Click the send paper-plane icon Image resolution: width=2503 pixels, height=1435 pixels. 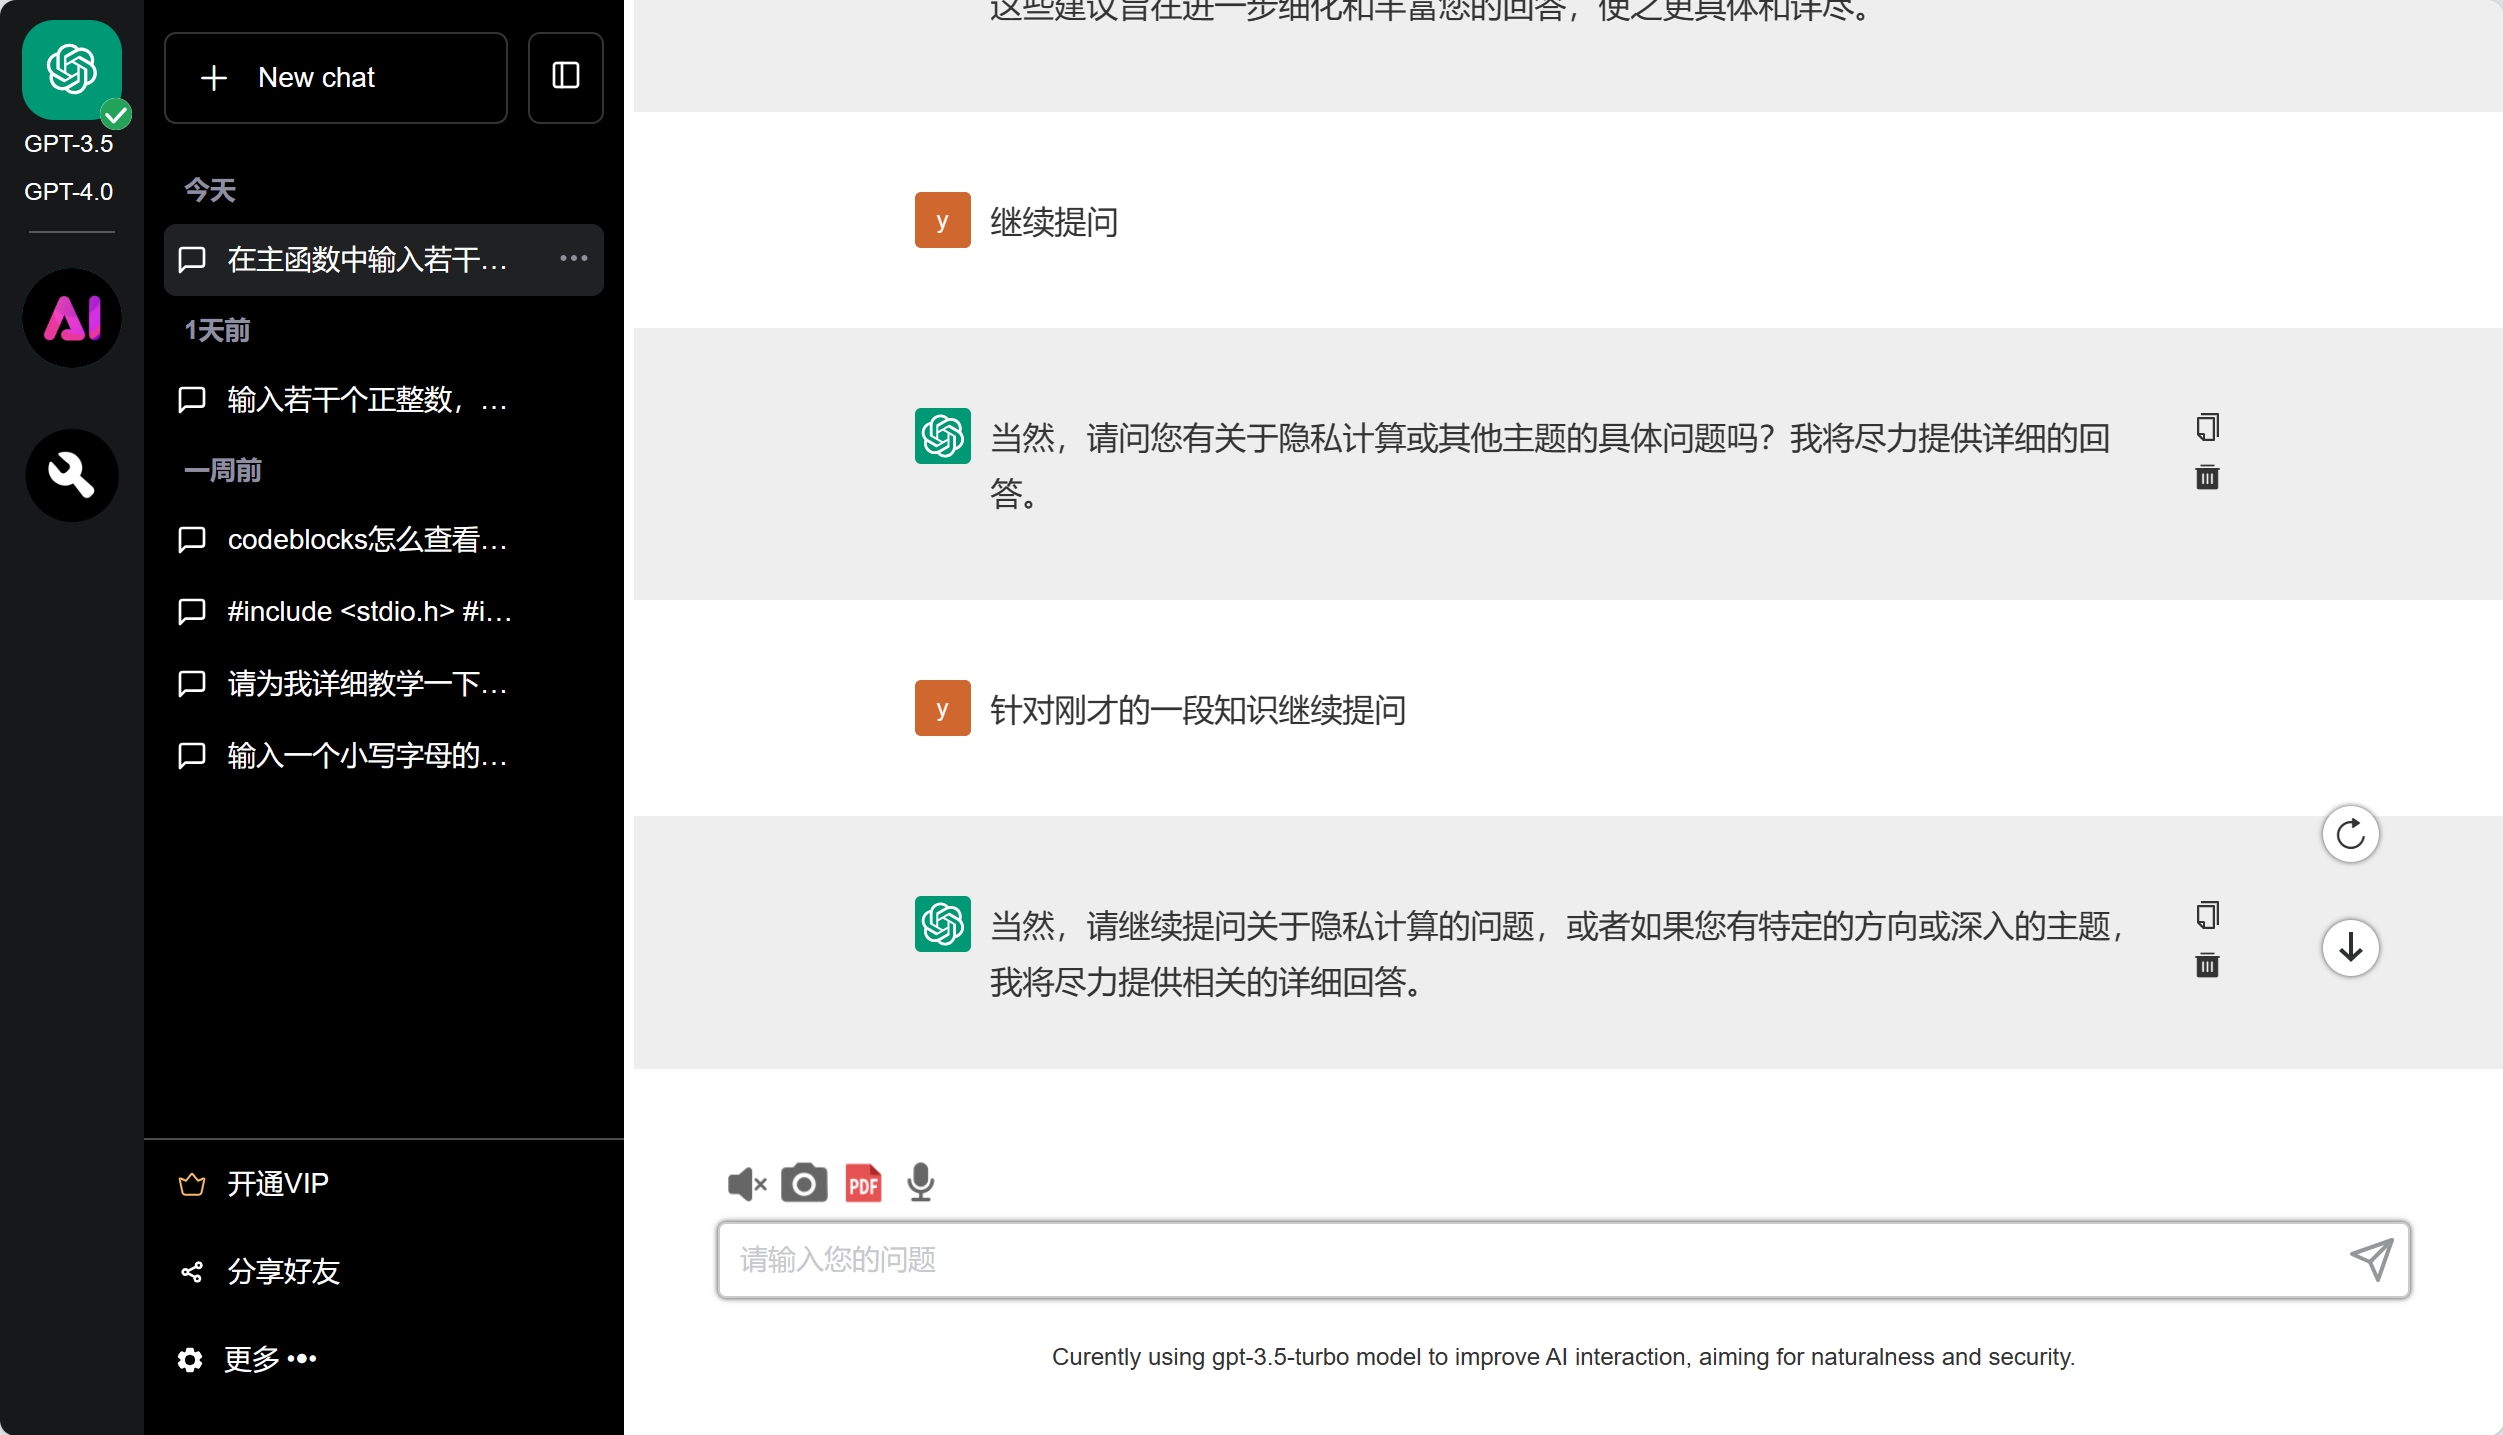pos(2371,1259)
